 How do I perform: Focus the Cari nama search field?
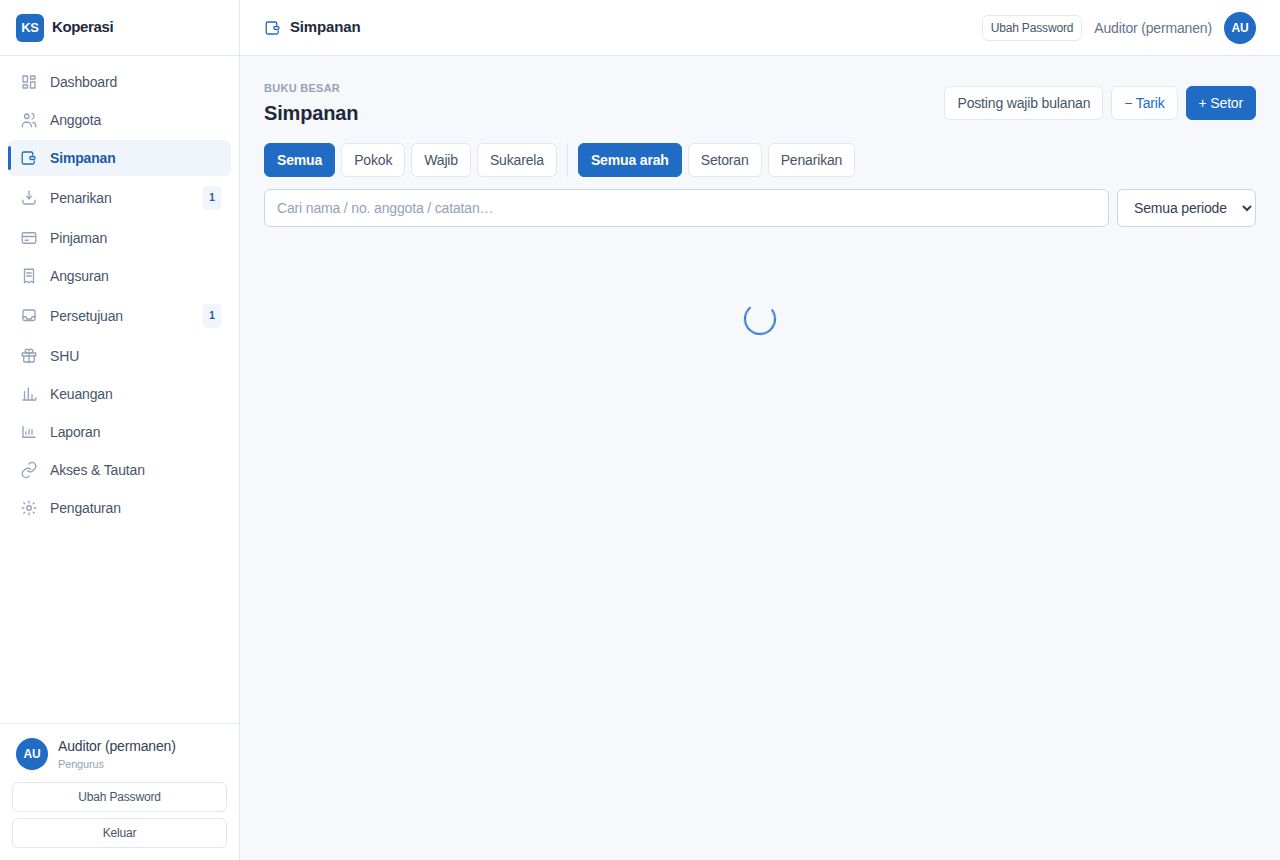click(x=686, y=208)
